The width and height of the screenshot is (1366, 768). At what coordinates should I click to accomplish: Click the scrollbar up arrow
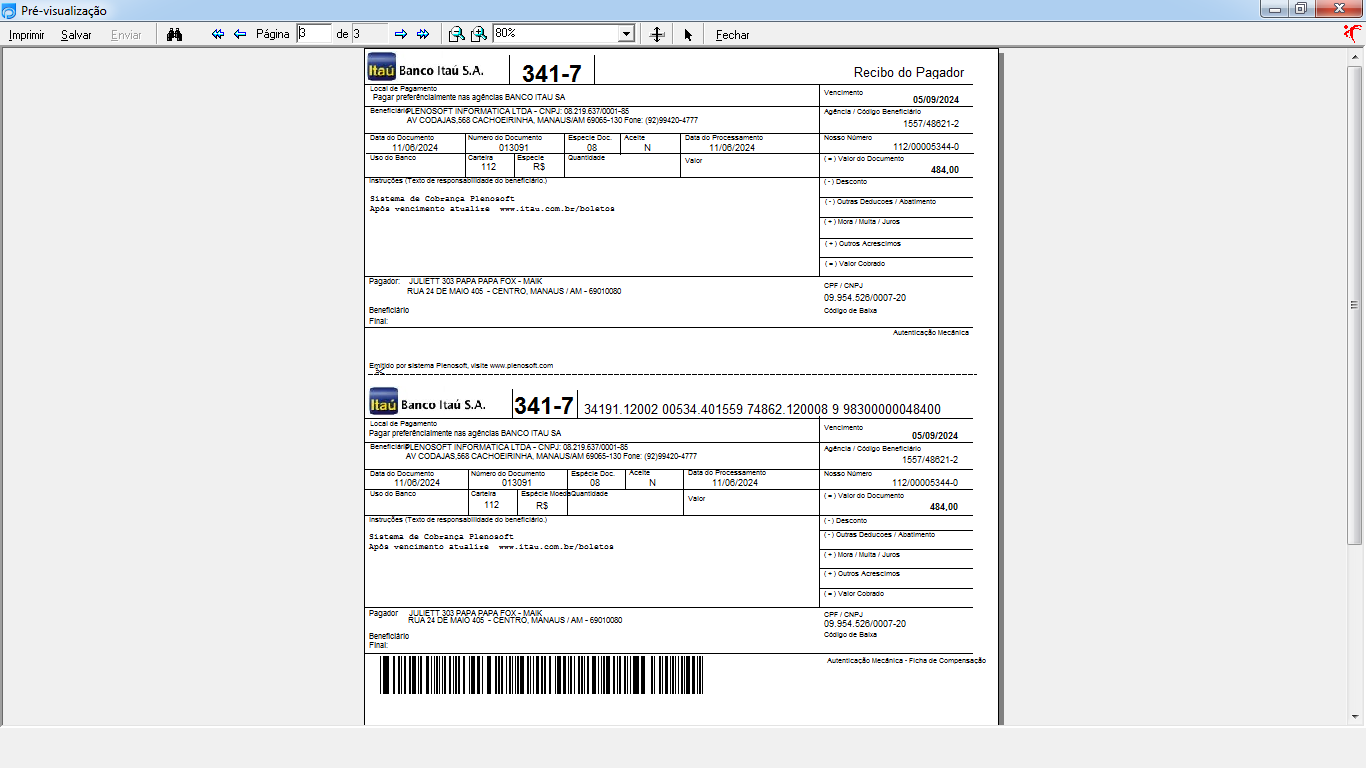(1355, 57)
